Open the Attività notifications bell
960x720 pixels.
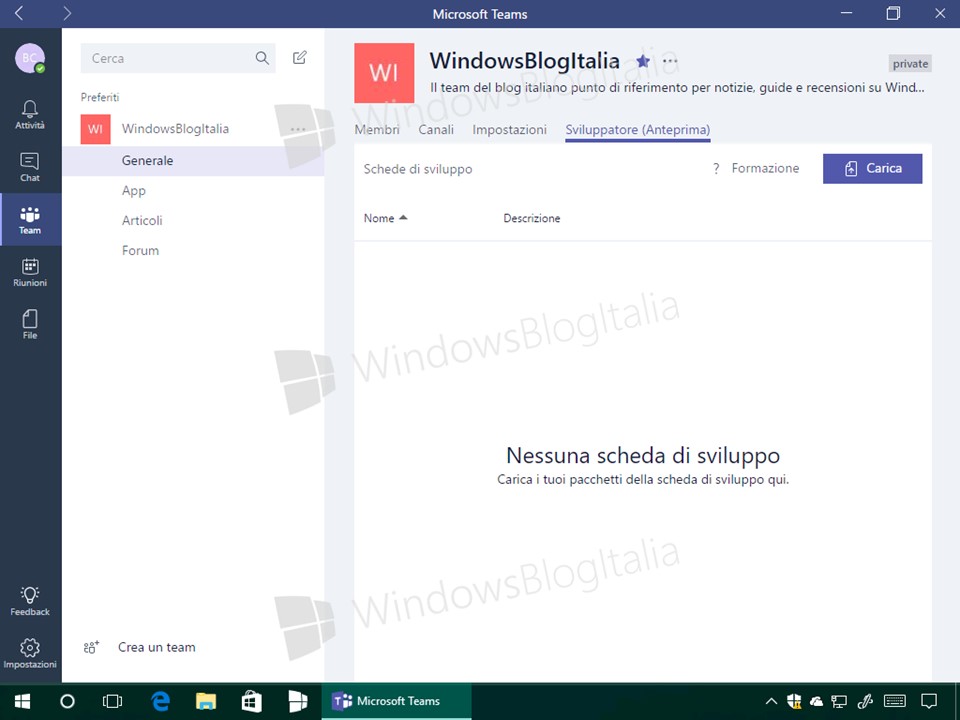29,114
